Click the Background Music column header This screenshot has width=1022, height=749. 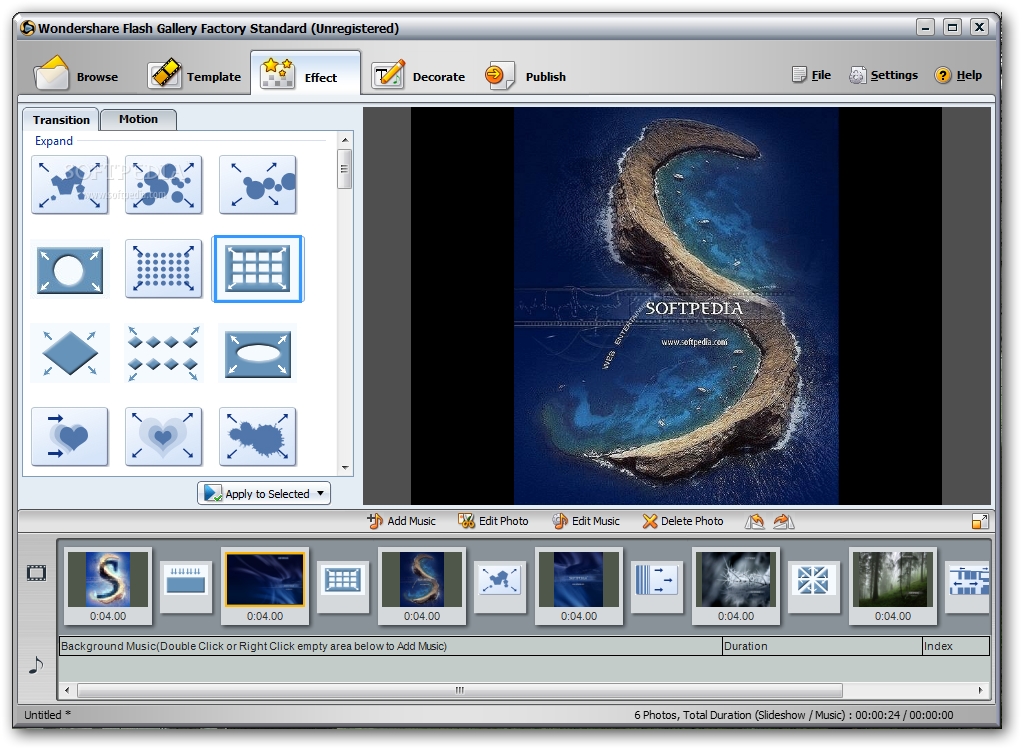[x=390, y=646]
